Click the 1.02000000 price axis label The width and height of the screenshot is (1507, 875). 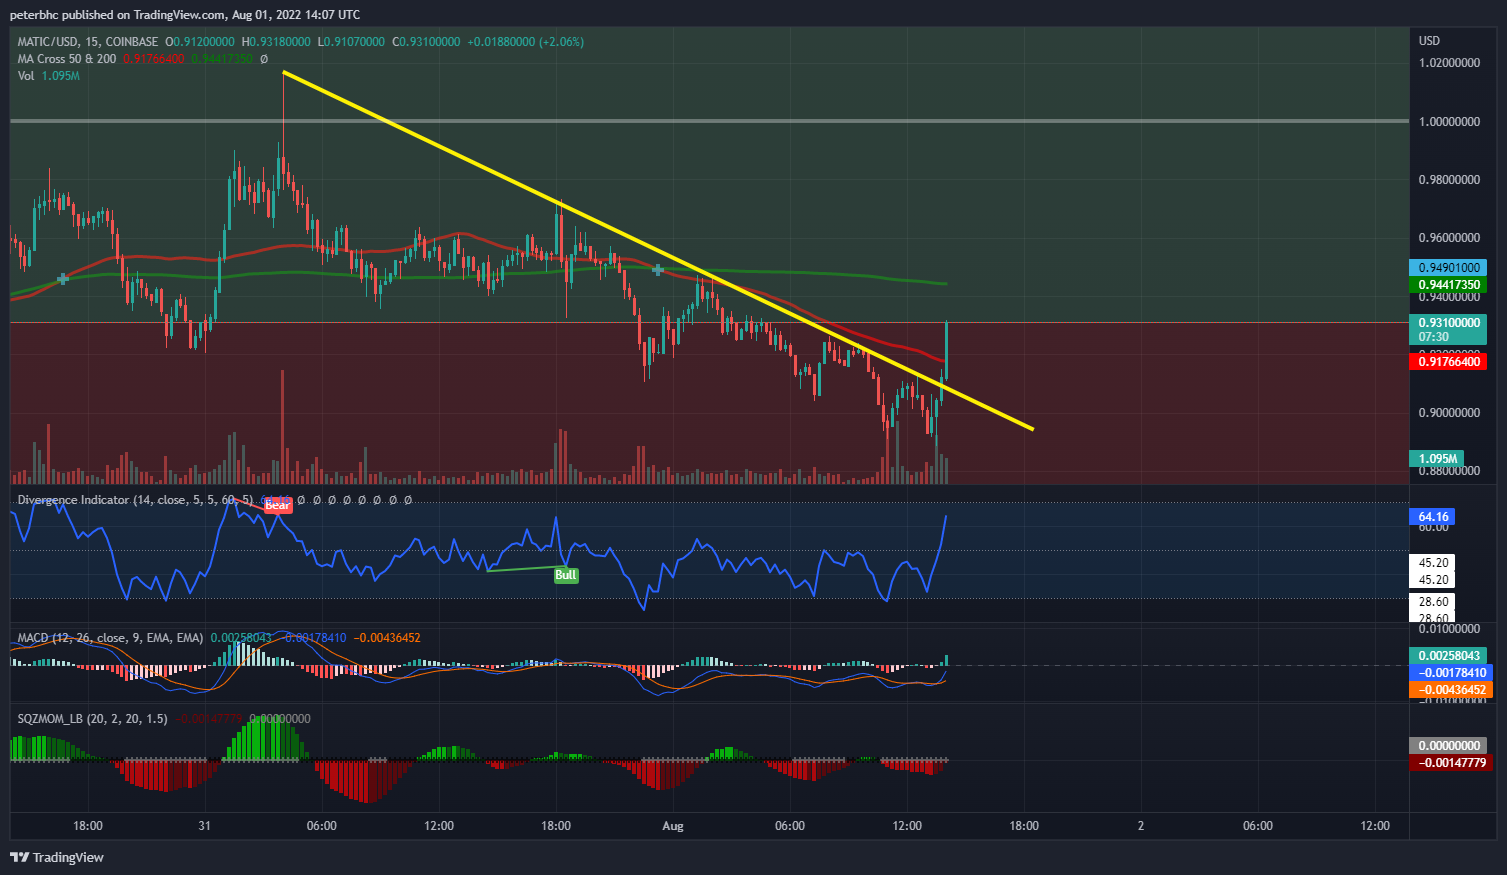1449,63
